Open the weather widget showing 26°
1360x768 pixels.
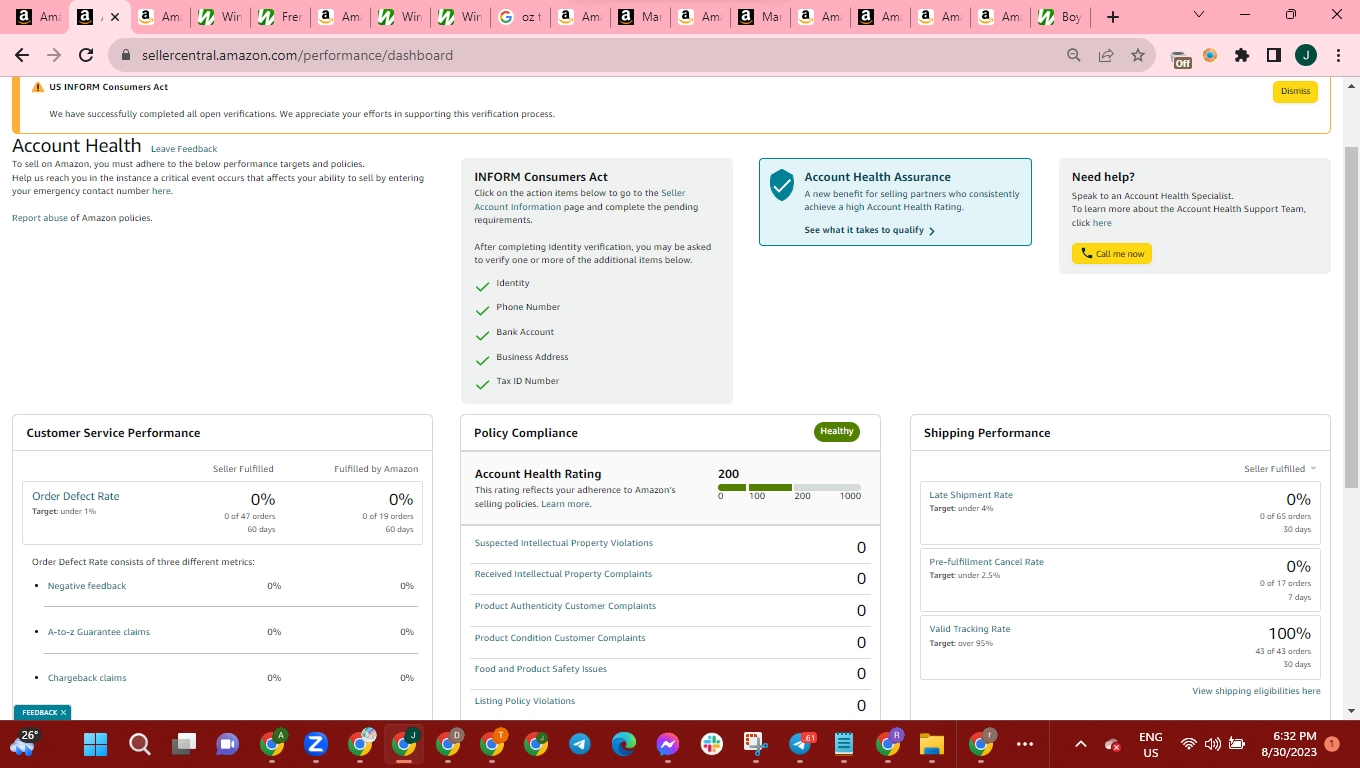pos(24,742)
